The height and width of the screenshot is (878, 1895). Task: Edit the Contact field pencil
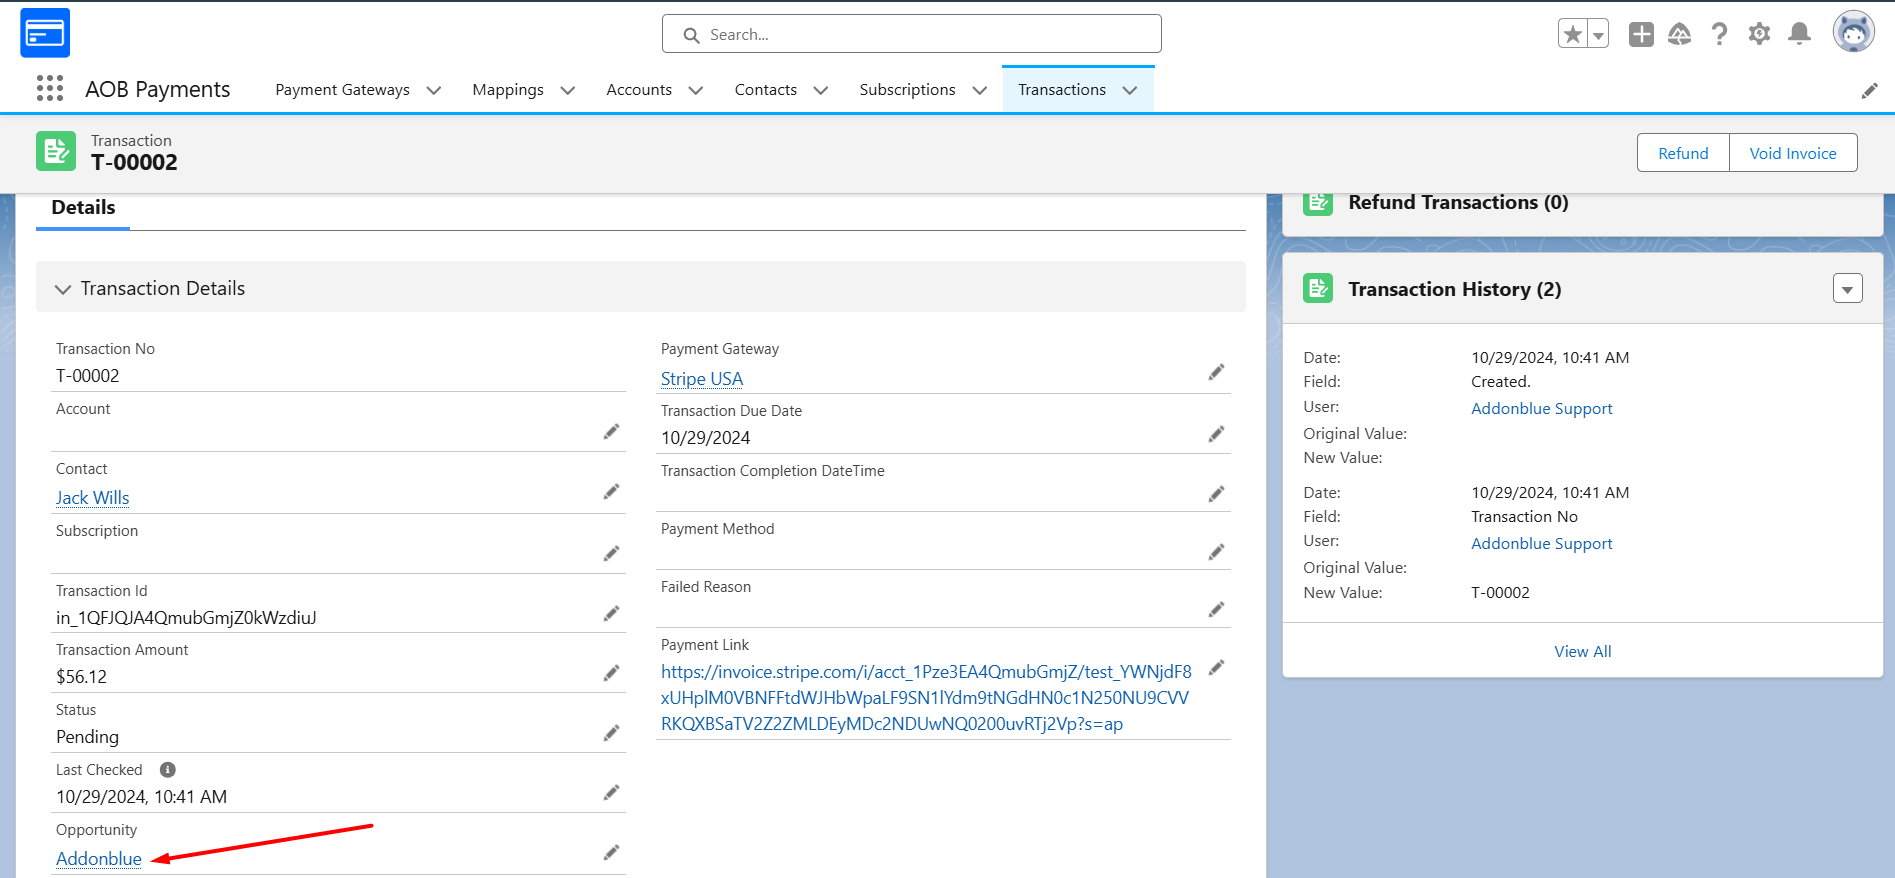coord(611,492)
